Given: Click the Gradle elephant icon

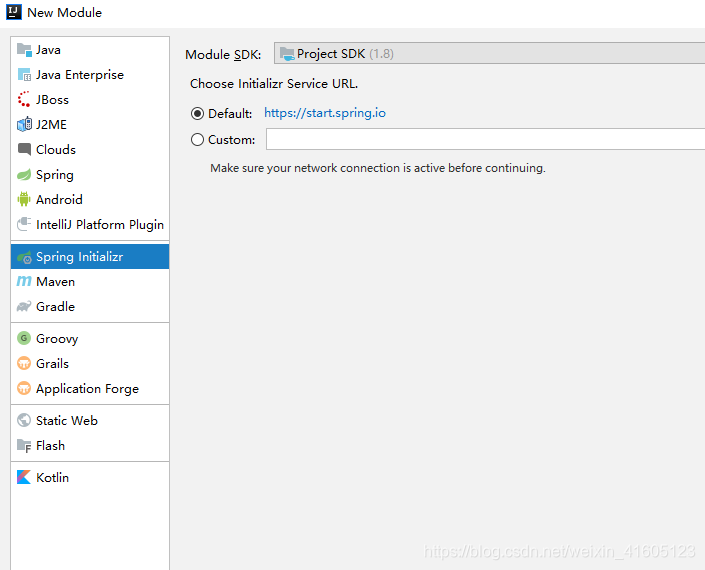Looking at the screenshot, I should [24, 307].
